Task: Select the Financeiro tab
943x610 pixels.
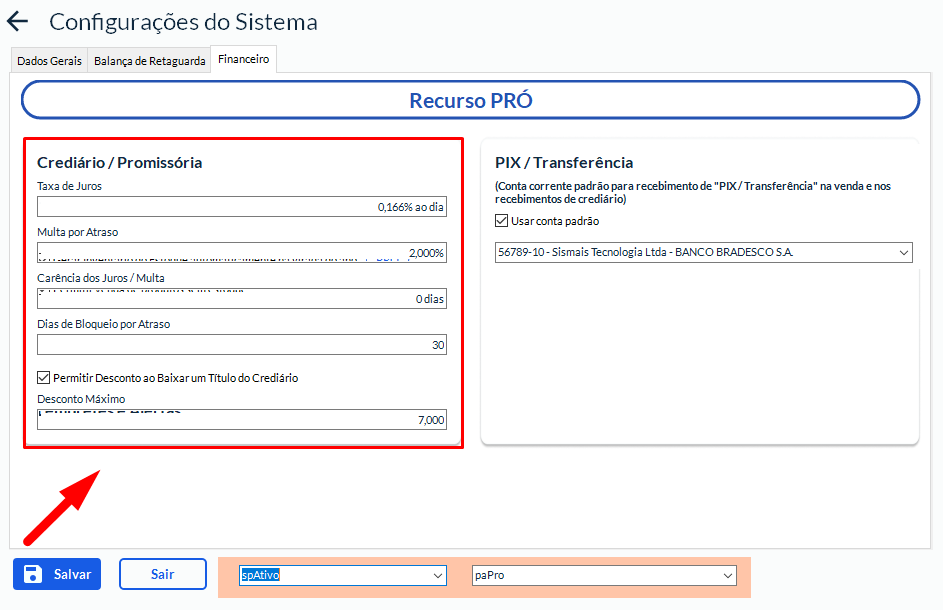Action: point(243,60)
